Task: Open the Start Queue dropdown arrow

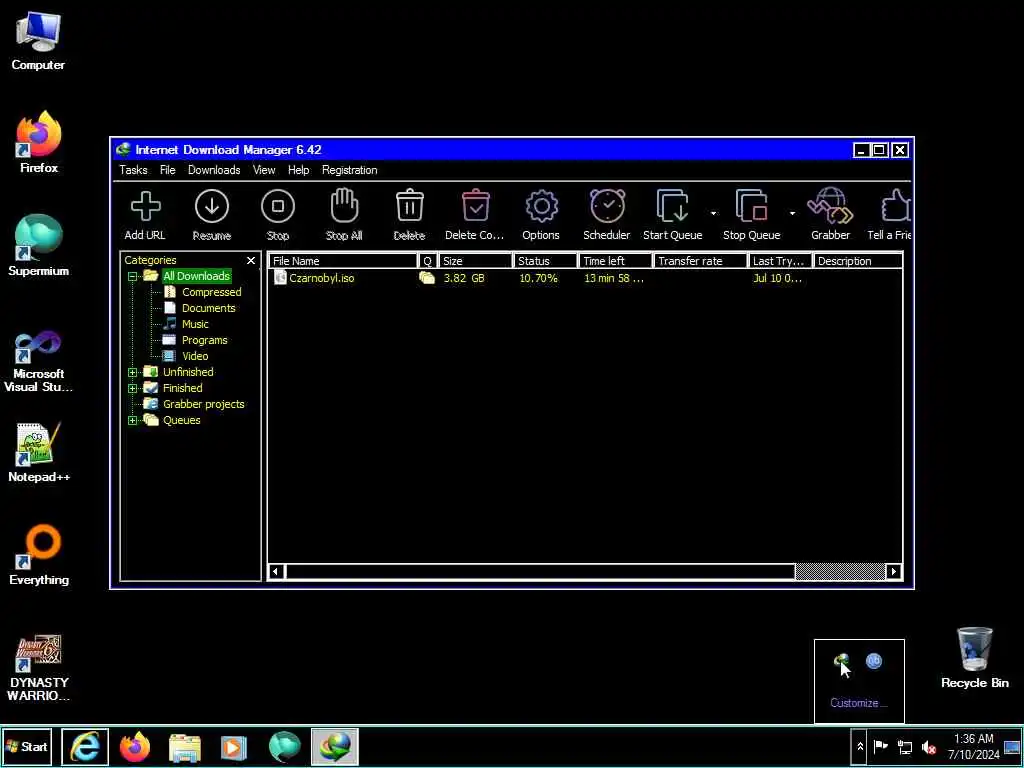Action: (713, 214)
